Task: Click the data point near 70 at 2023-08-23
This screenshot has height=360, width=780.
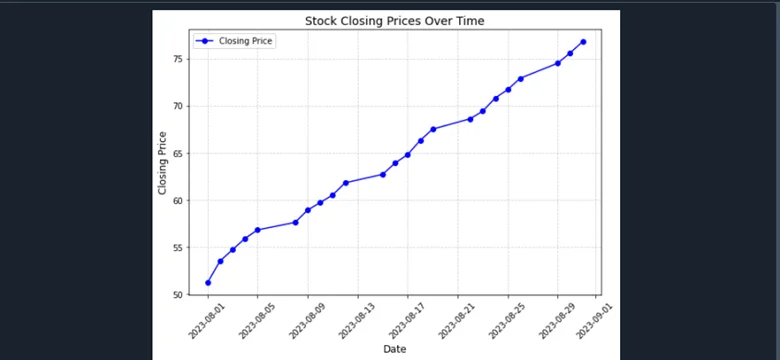Action: (483, 111)
